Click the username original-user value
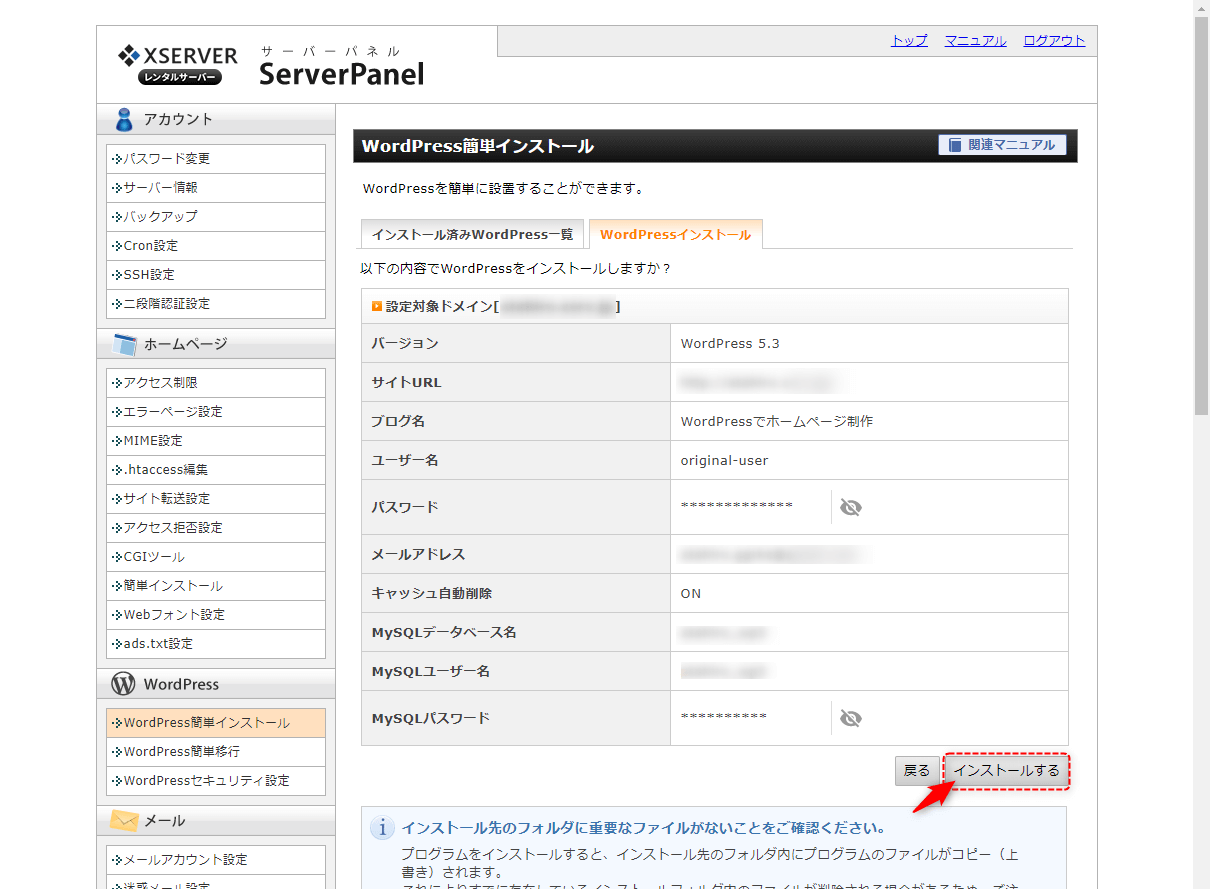This screenshot has height=889, width=1210. [725, 461]
